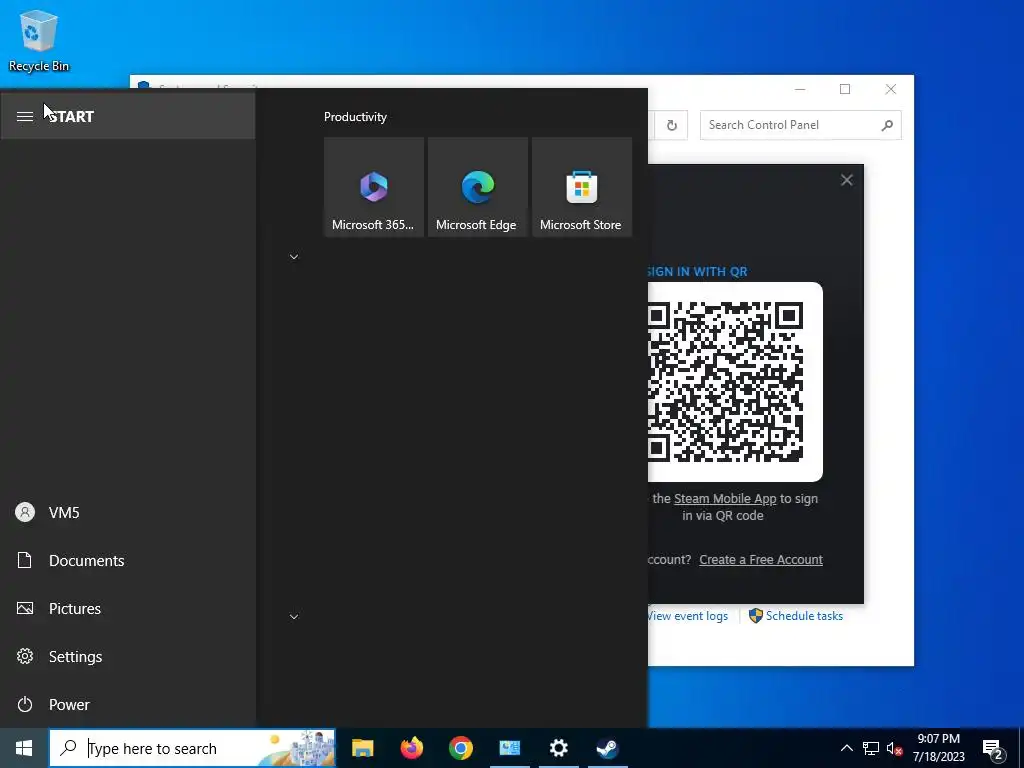The image size is (1024, 768).
Task: Click the Productivity group header
Action: pyautogui.click(x=355, y=117)
